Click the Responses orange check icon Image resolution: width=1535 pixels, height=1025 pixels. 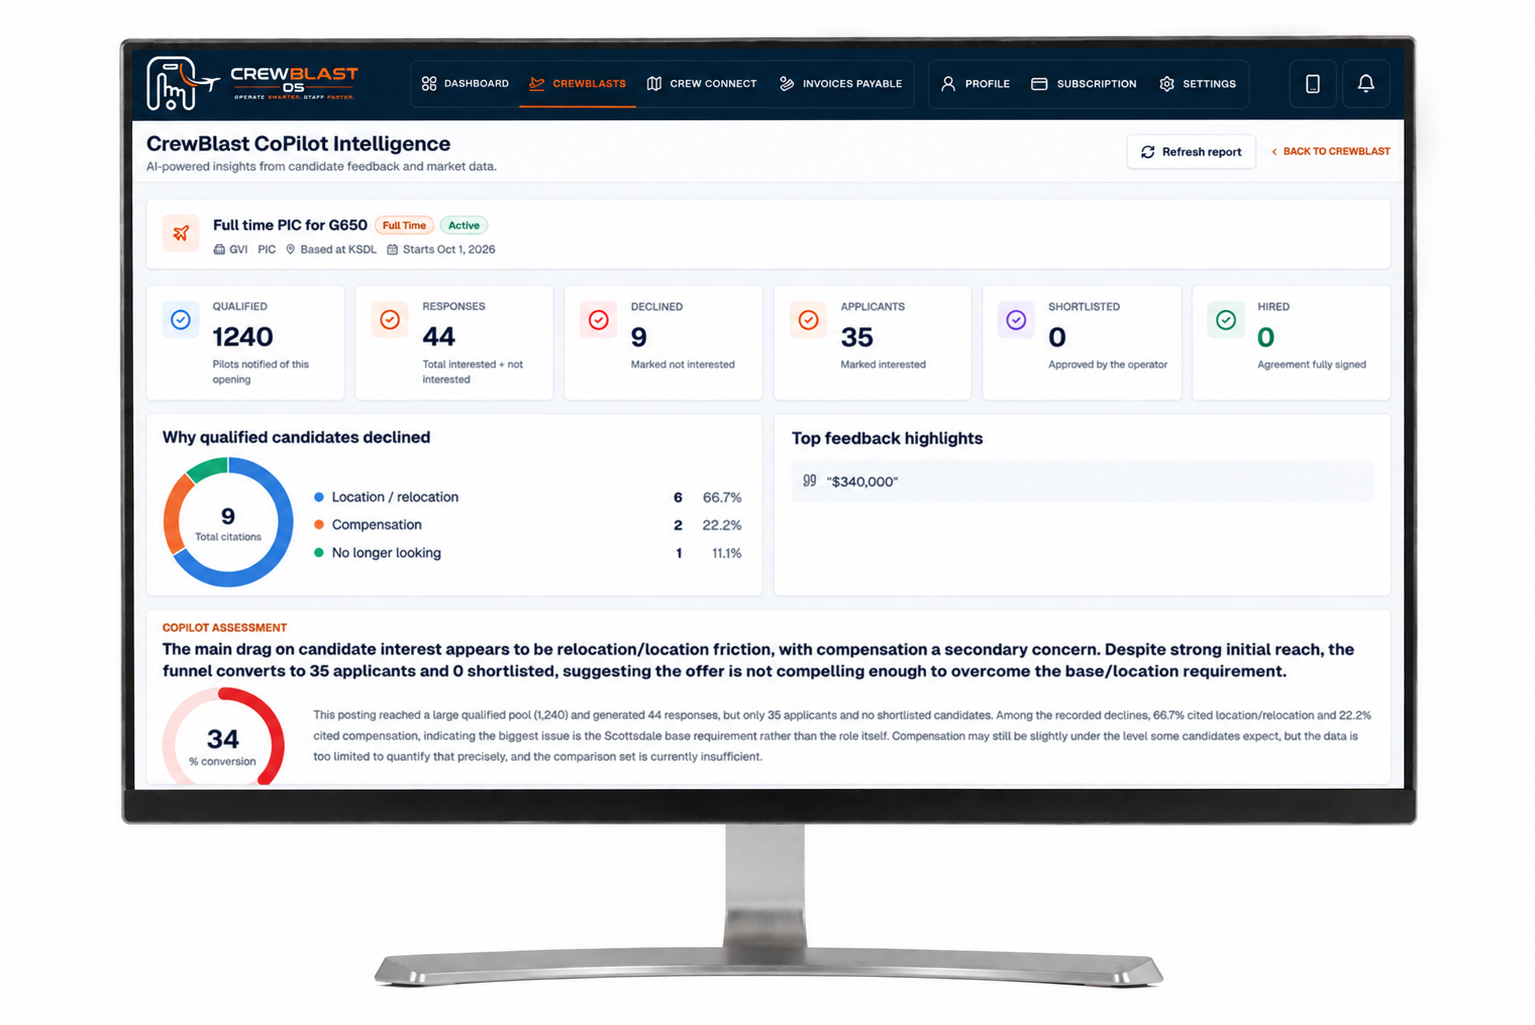click(390, 320)
